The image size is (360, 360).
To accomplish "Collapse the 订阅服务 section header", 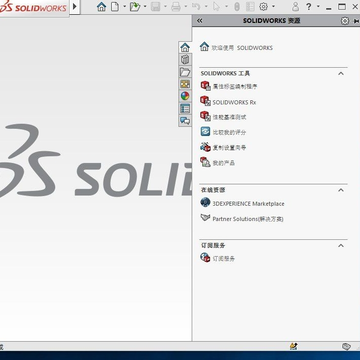I will (341, 245).
